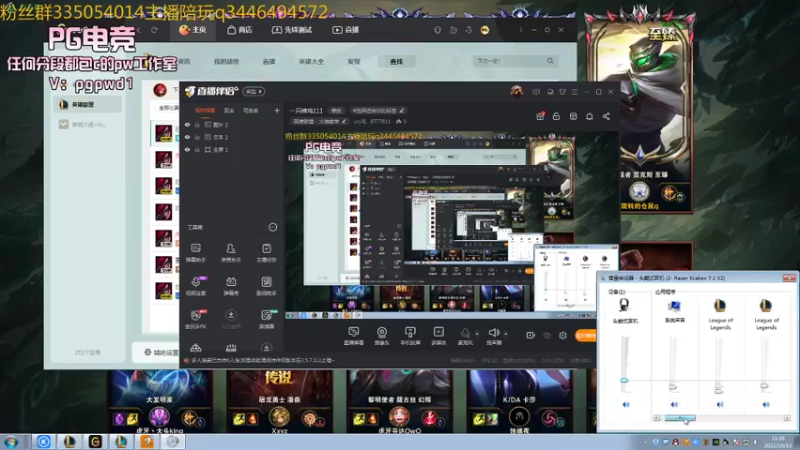Adjust headset device volume slider

pyautogui.click(x=624, y=381)
